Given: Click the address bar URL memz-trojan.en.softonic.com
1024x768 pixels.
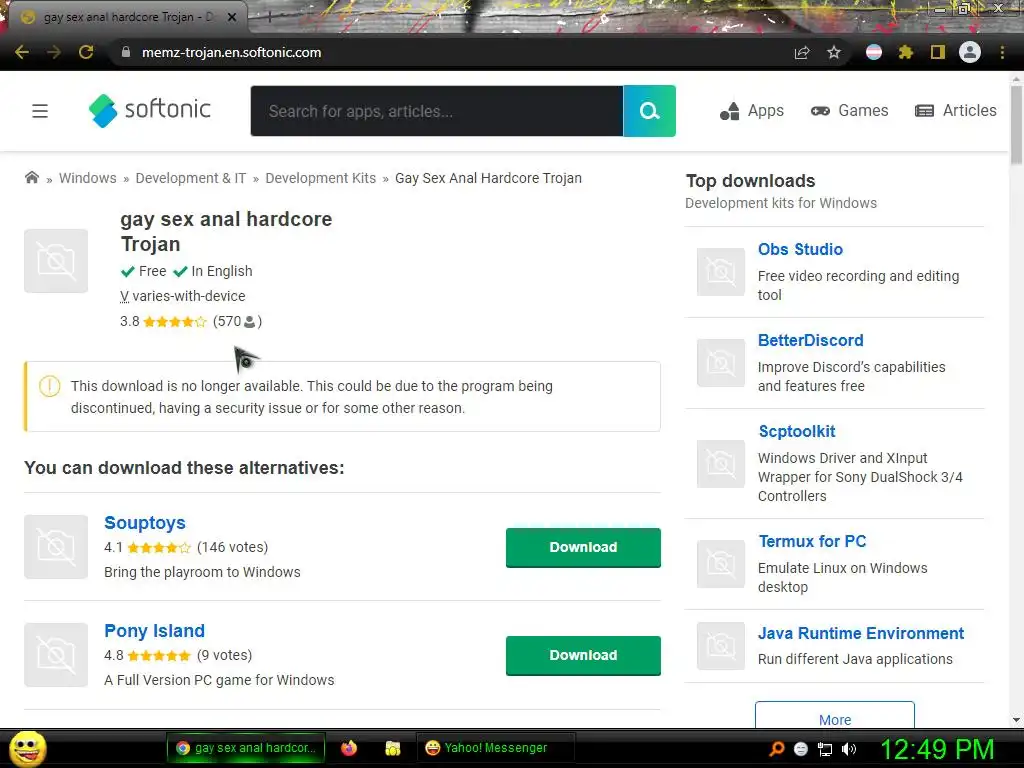Looking at the screenshot, I should [x=231, y=52].
